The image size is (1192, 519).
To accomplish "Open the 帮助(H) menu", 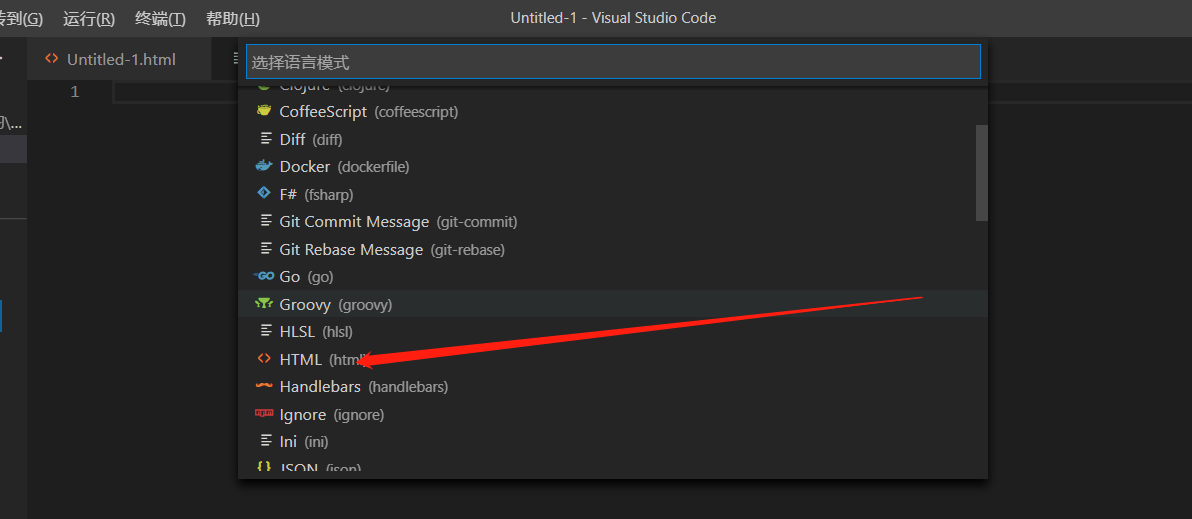I will pos(232,18).
